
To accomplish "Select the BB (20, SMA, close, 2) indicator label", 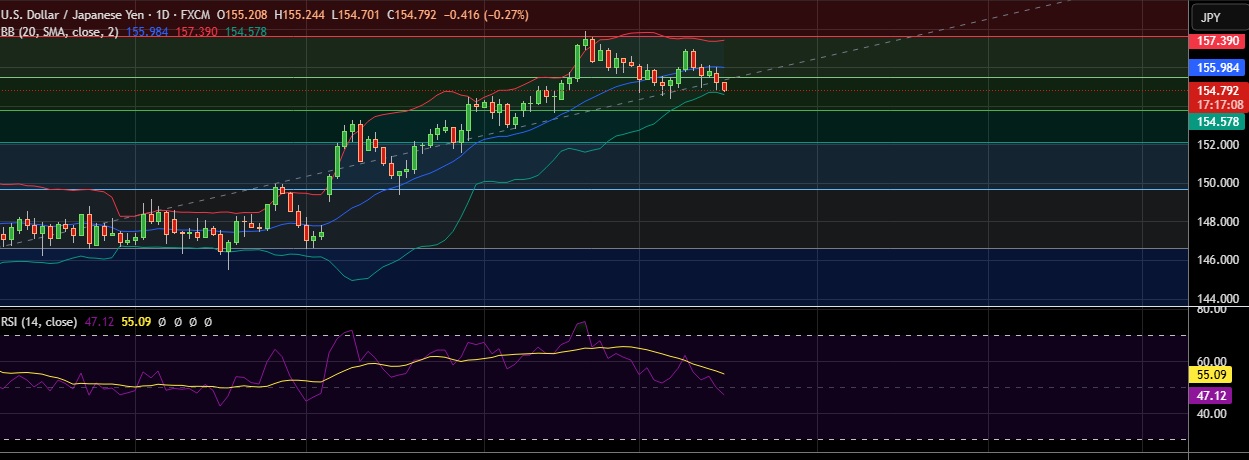I will click(x=60, y=32).
